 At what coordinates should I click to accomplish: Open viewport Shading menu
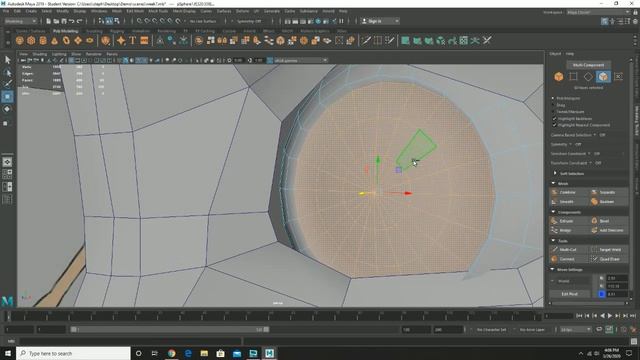[x=40, y=54]
